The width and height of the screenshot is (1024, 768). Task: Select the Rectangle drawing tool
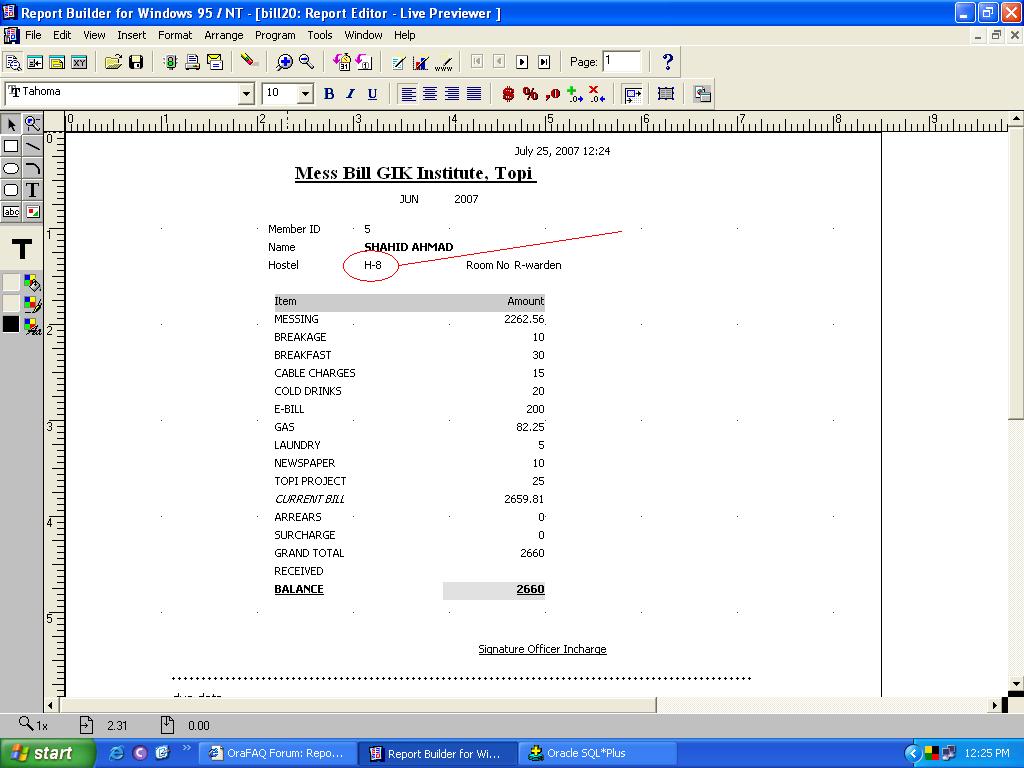click(x=11, y=146)
